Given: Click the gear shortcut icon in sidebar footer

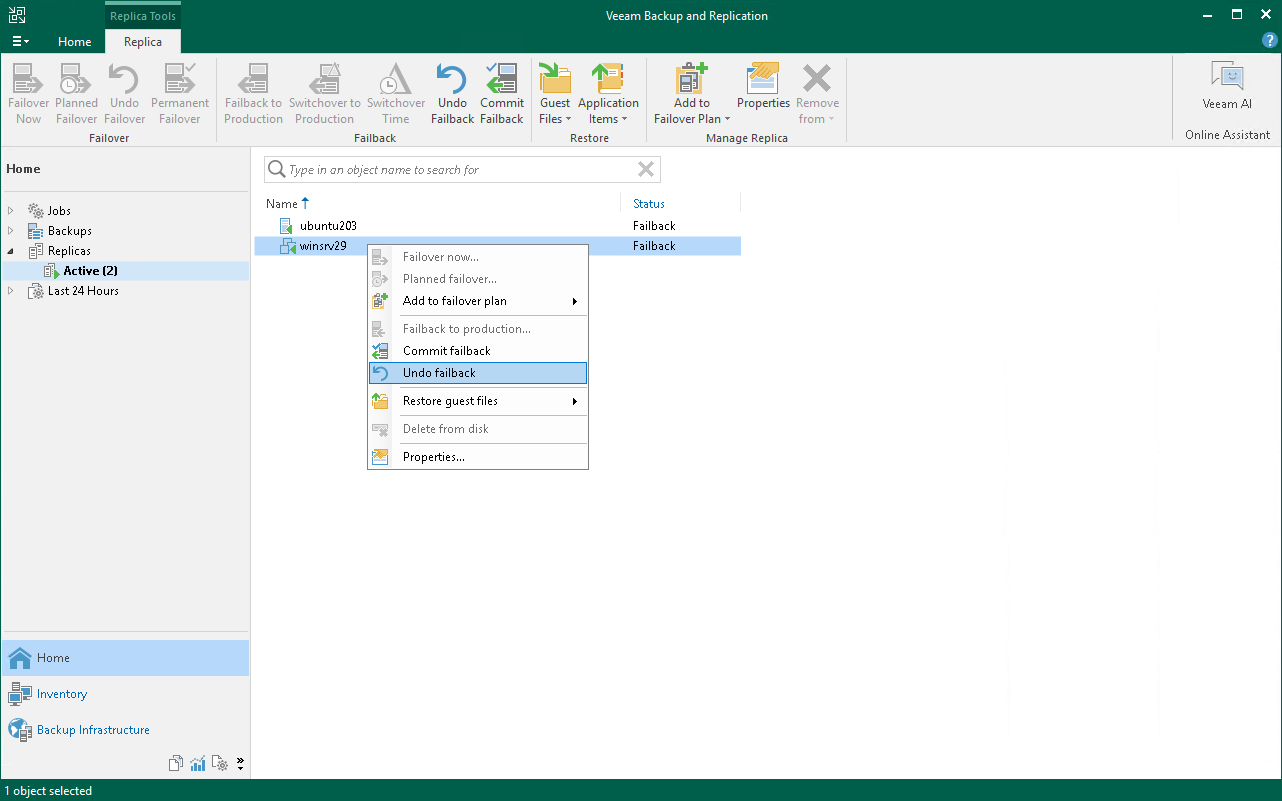Looking at the screenshot, I should tap(220, 764).
